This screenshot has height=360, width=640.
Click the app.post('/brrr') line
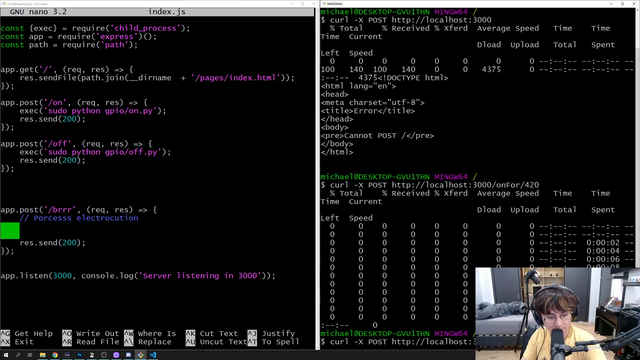[x=79, y=210]
